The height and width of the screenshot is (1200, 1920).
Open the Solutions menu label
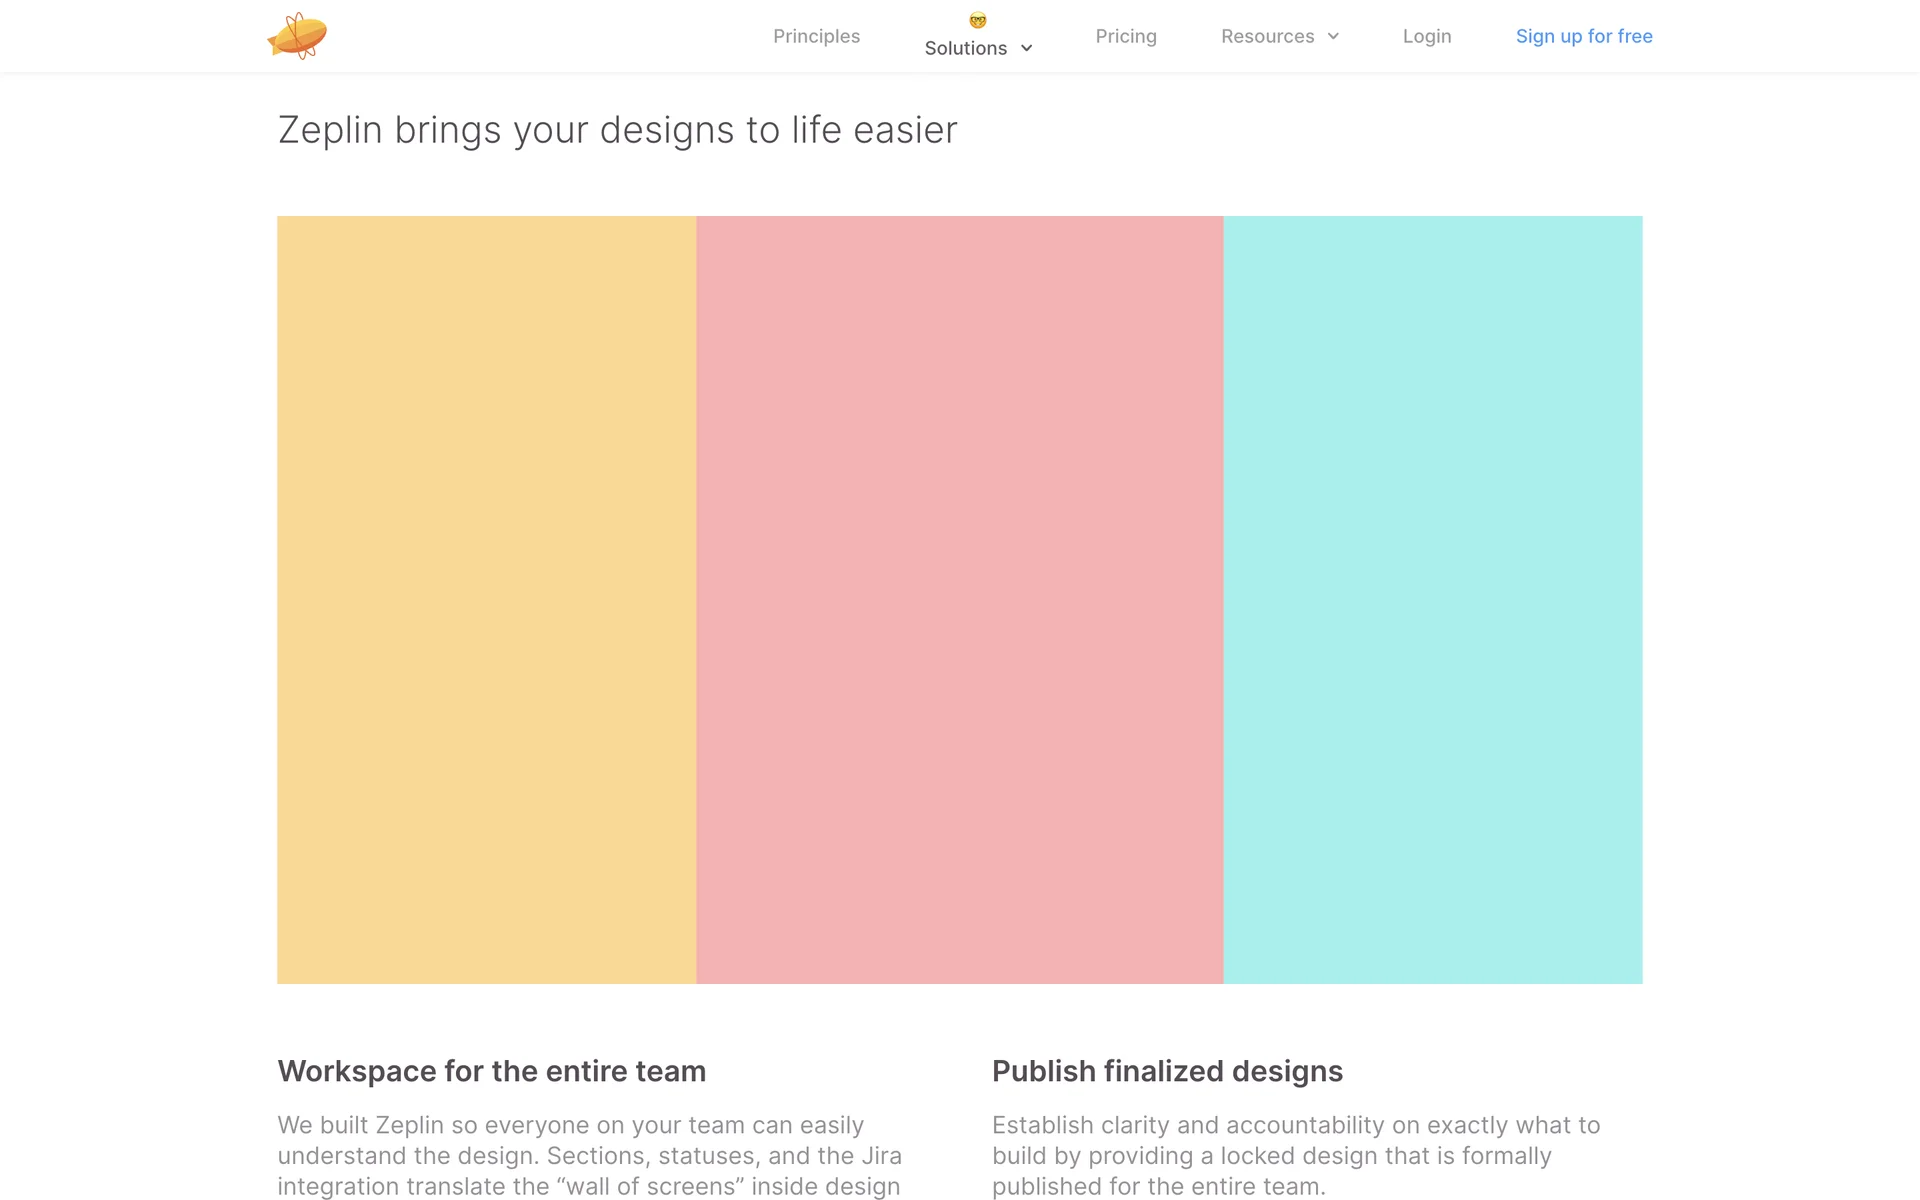point(965,48)
